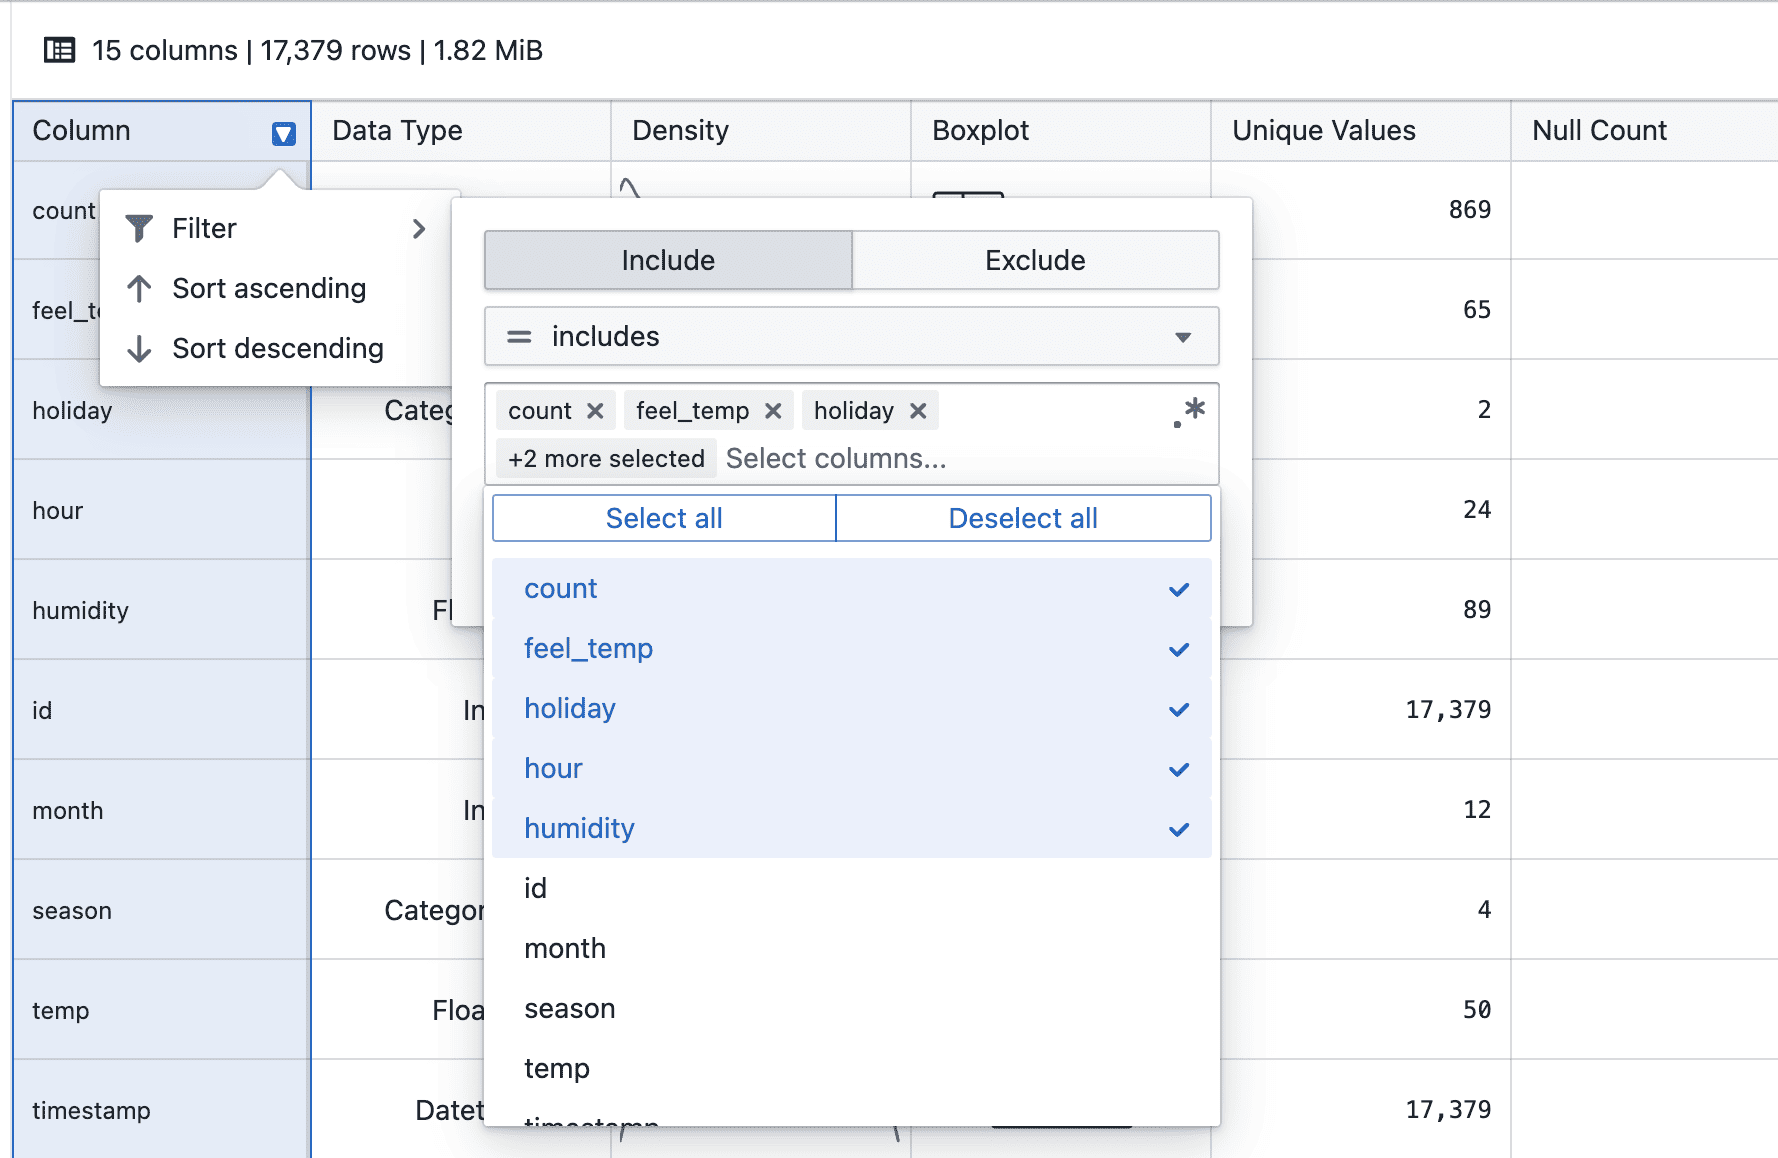Remove the count chip from selection
1778x1158 pixels.
(595, 411)
